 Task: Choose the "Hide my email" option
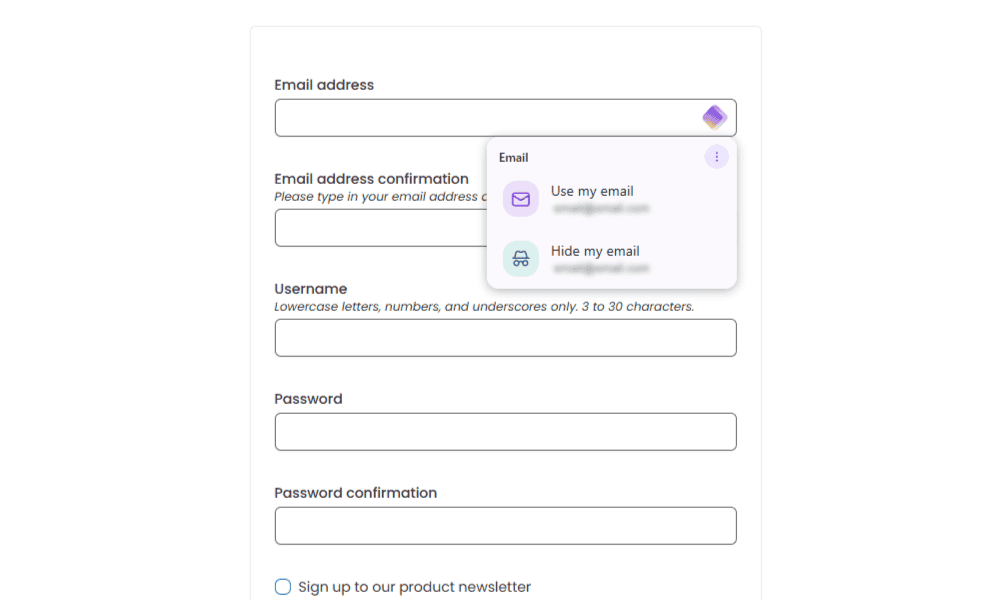(x=595, y=251)
